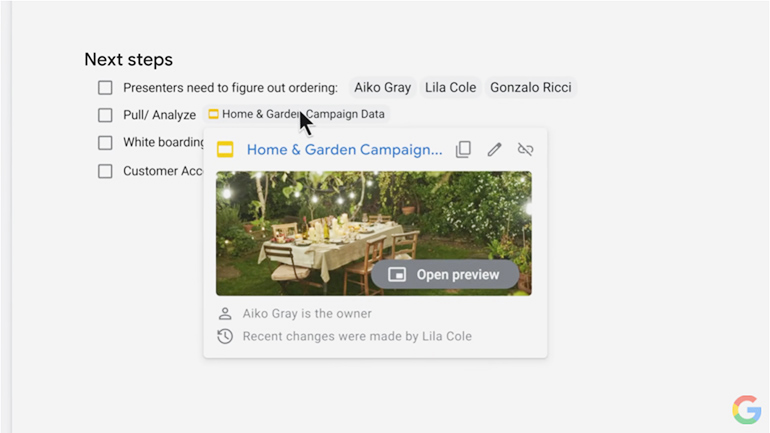The image size is (770, 433).
Task: Open the Home & Garden Campaign title link
Action: [344, 149]
